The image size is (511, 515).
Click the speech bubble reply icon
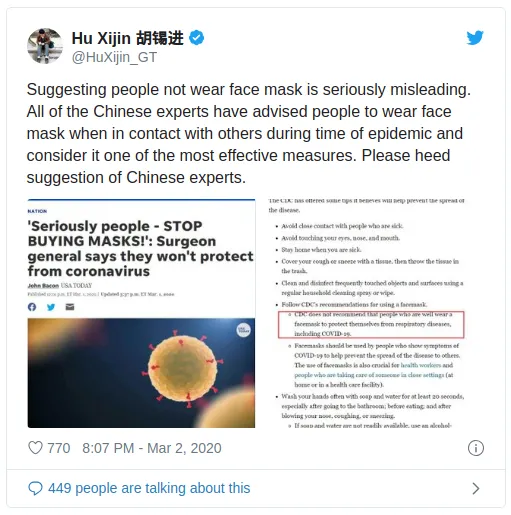click(x=35, y=488)
